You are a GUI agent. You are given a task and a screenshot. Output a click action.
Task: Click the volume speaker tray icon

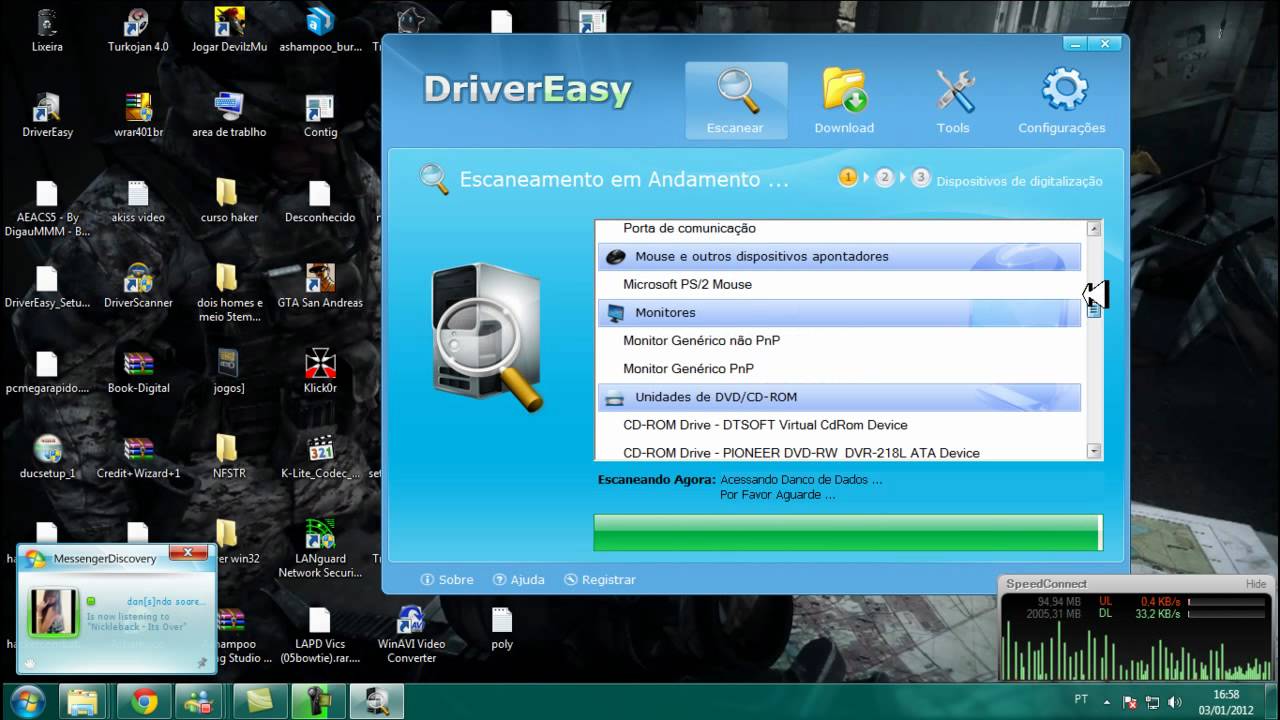(1173, 702)
